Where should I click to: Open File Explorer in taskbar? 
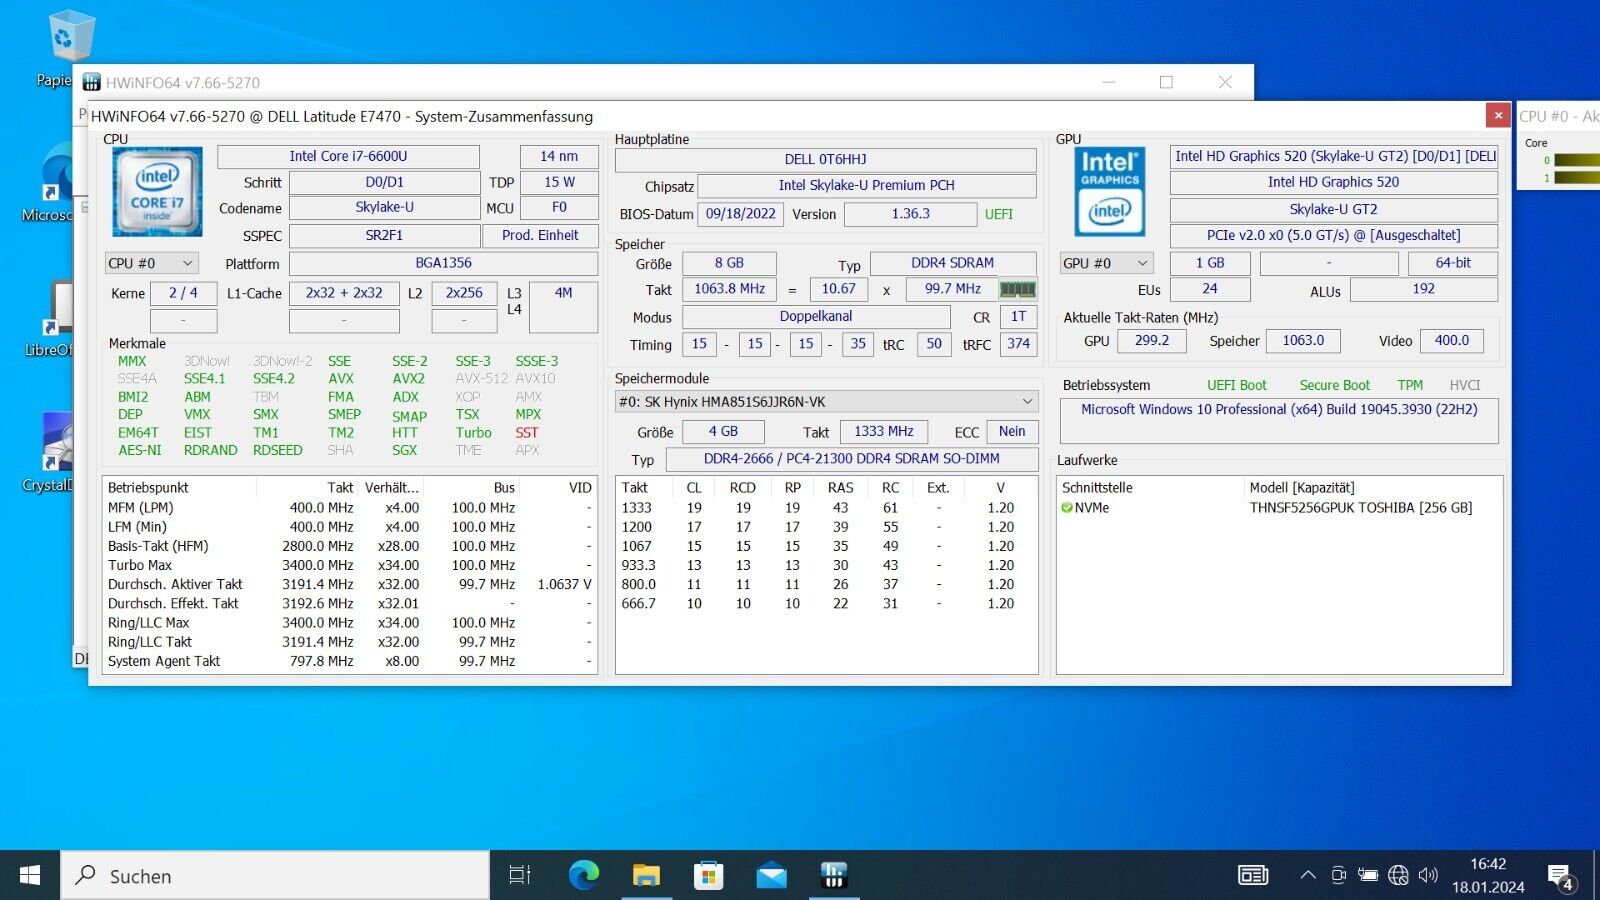pyautogui.click(x=646, y=876)
